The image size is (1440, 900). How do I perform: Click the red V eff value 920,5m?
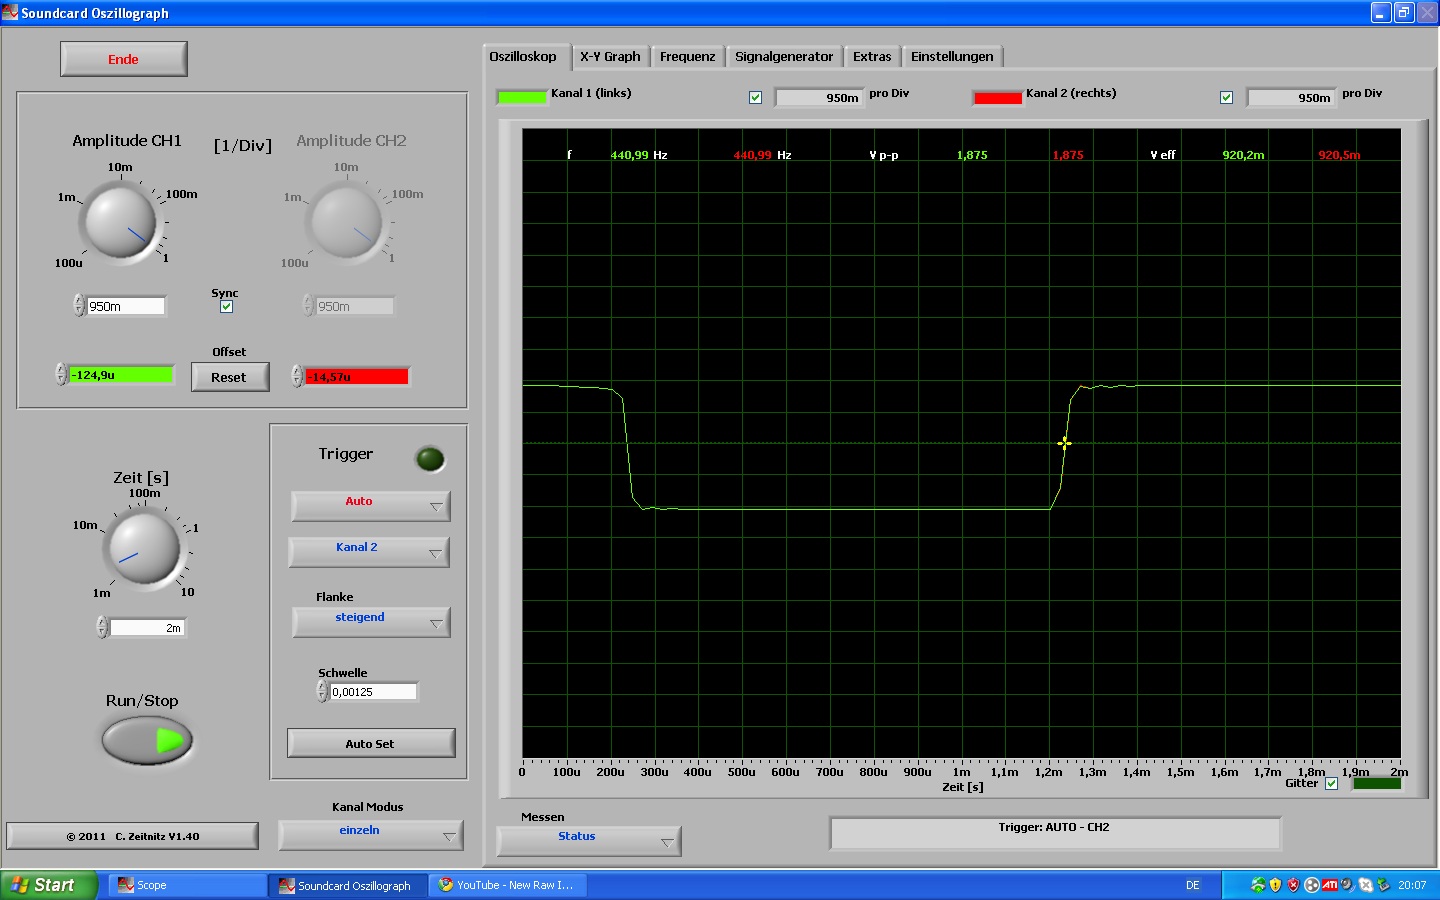pyautogui.click(x=1339, y=155)
